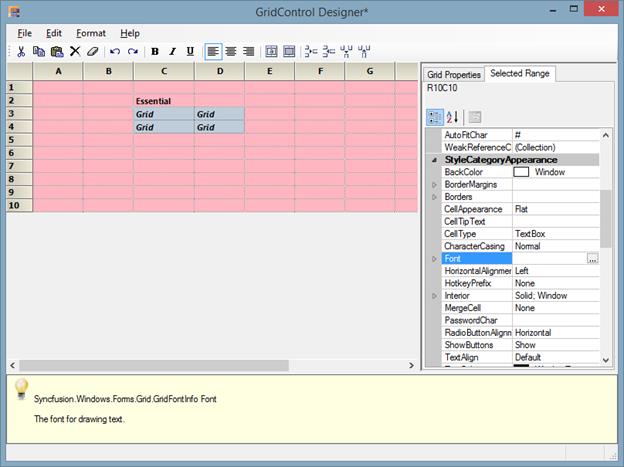Click the first column insert/remove icon
The image size is (624, 467).
pos(346,51)
